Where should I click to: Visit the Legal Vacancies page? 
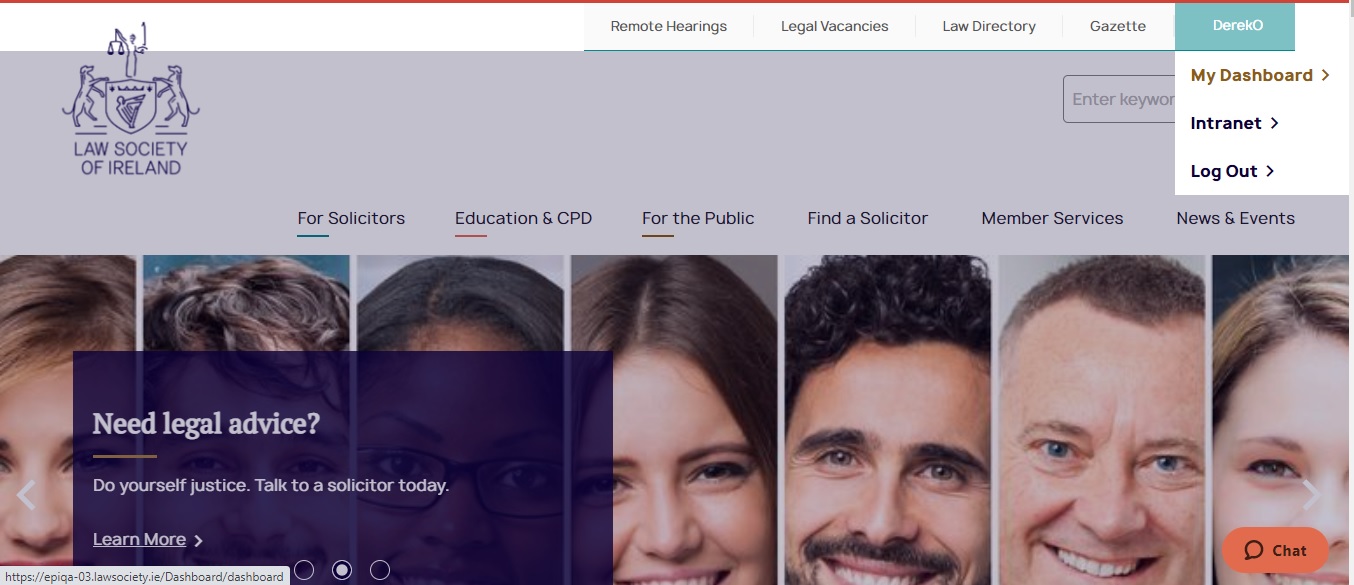(834, 26)
